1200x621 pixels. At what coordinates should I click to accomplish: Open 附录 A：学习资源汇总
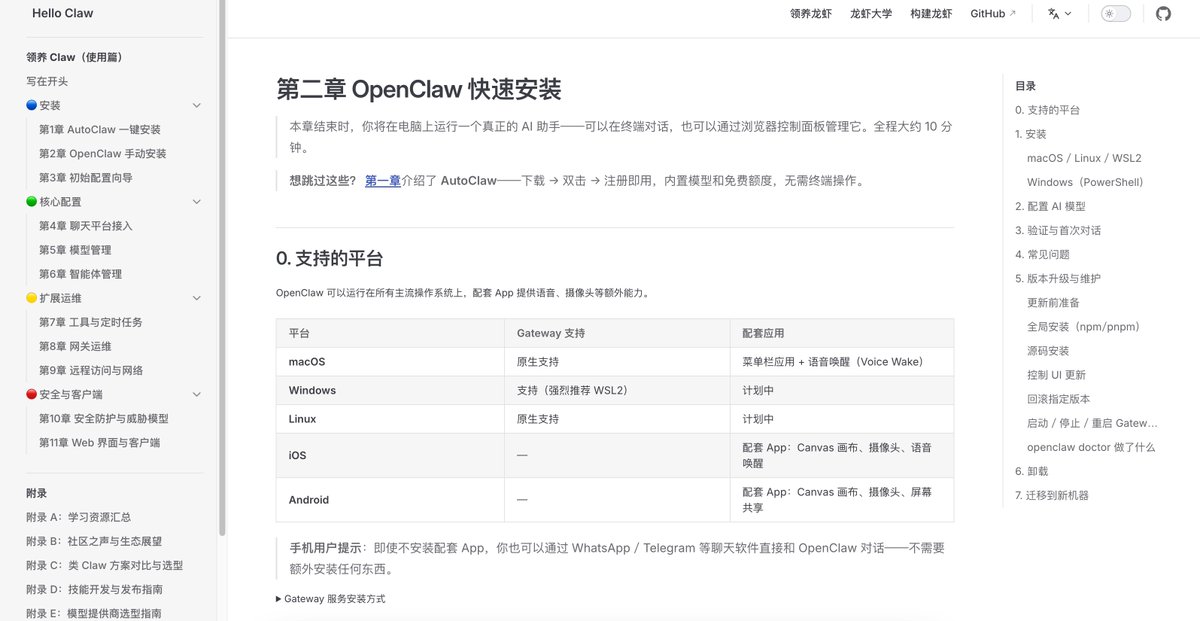[x=79, y=517]
